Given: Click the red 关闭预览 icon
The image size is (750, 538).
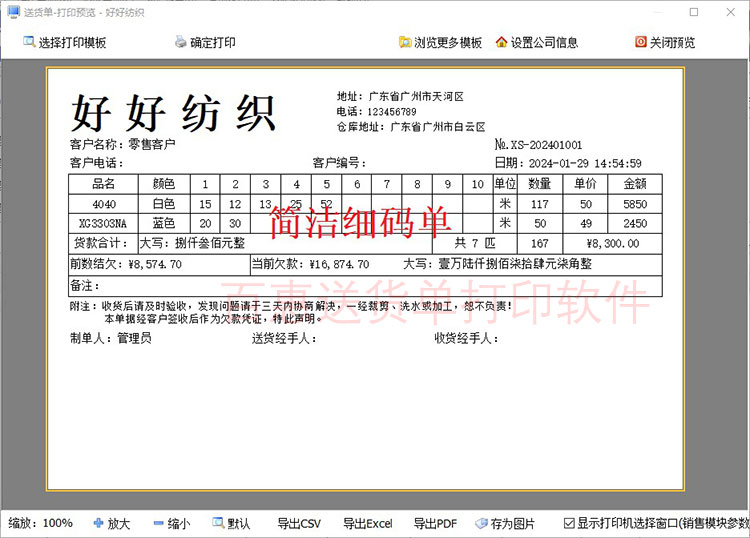Looking at the screenshot, I should click(x=640, y=42).
